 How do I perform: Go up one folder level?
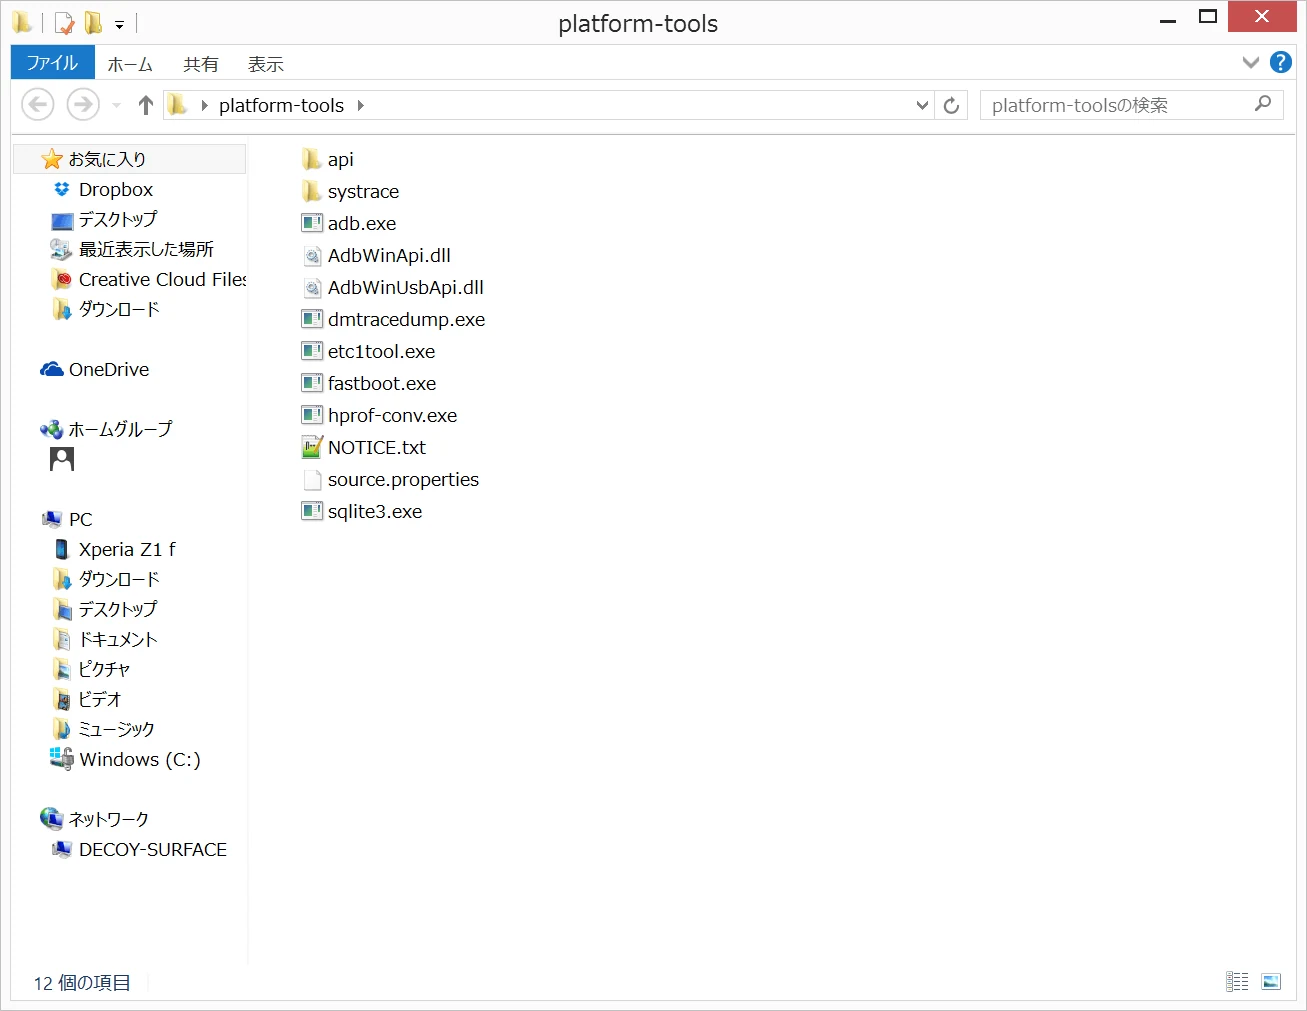coord(146,105)
